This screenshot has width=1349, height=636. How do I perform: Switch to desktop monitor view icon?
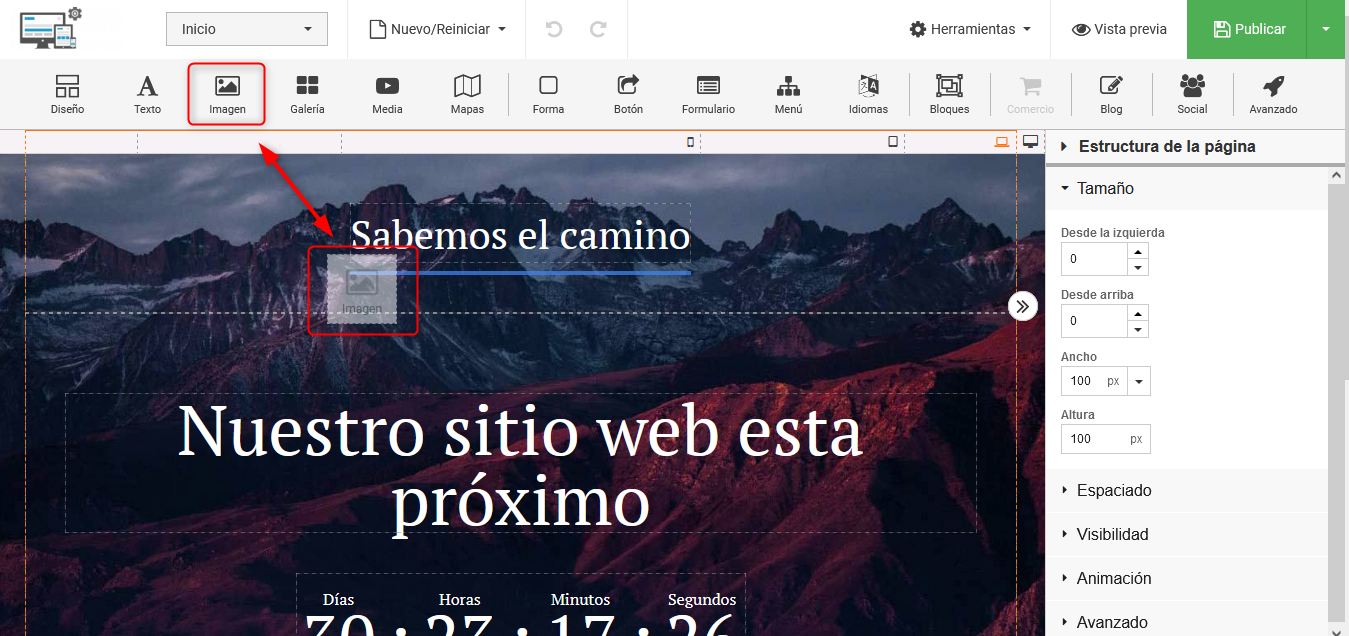click(1031, 142)
